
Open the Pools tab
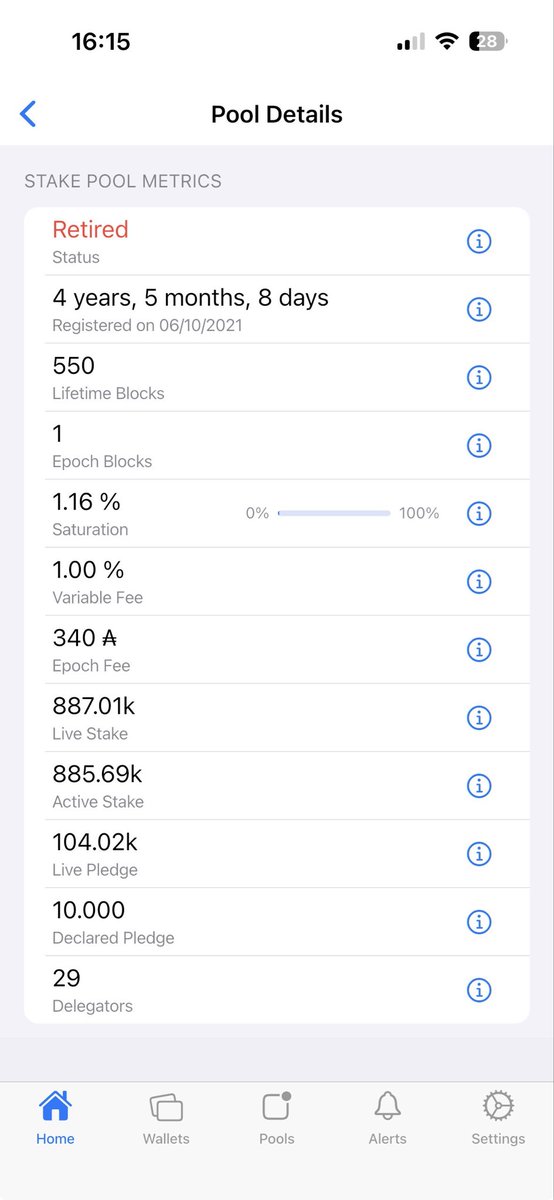[277, 1118]
